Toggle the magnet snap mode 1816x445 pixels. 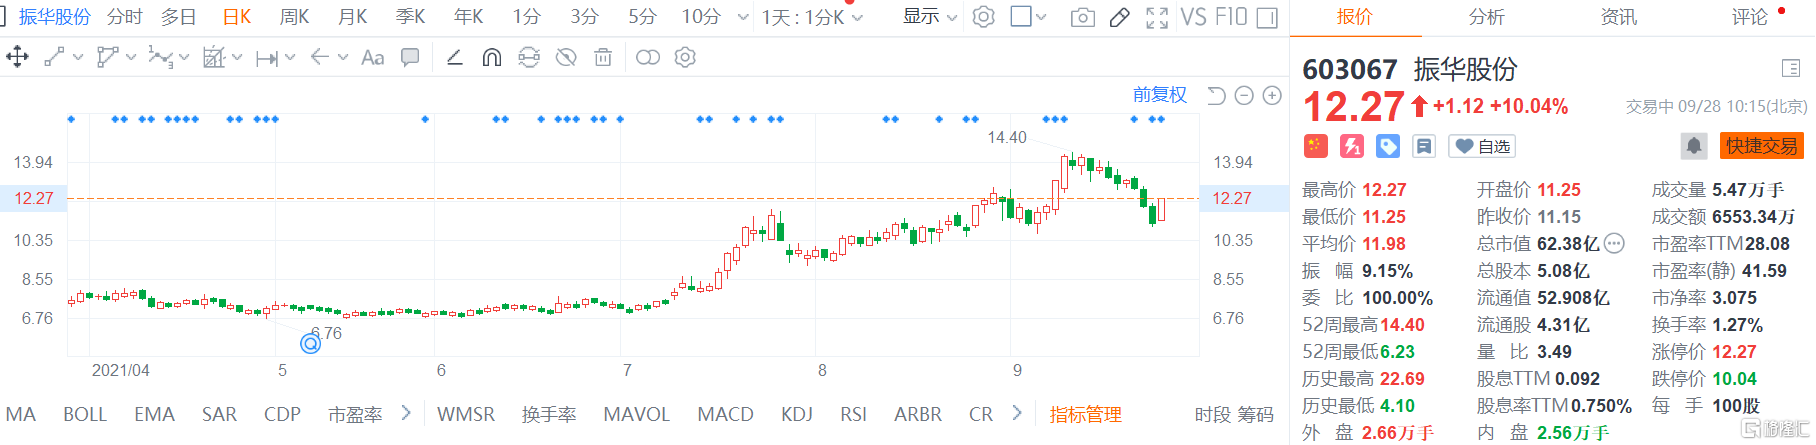click(491, 57)
